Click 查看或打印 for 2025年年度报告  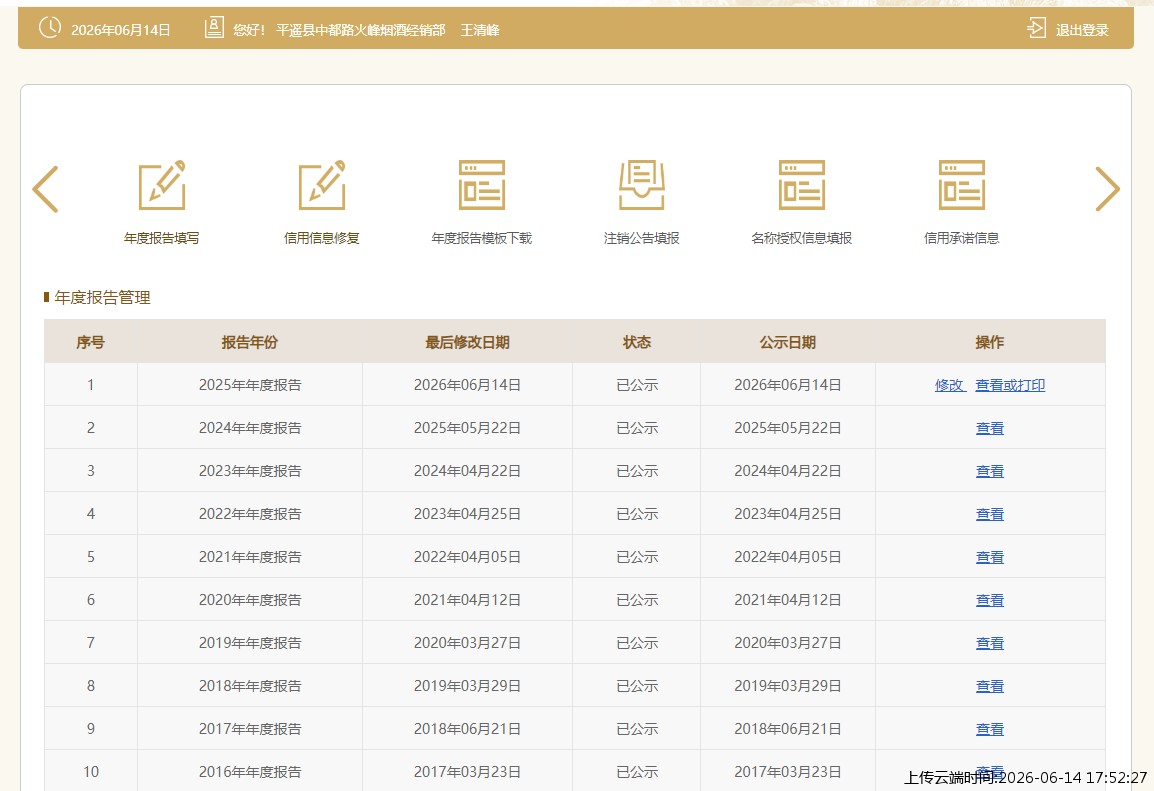1010,385
